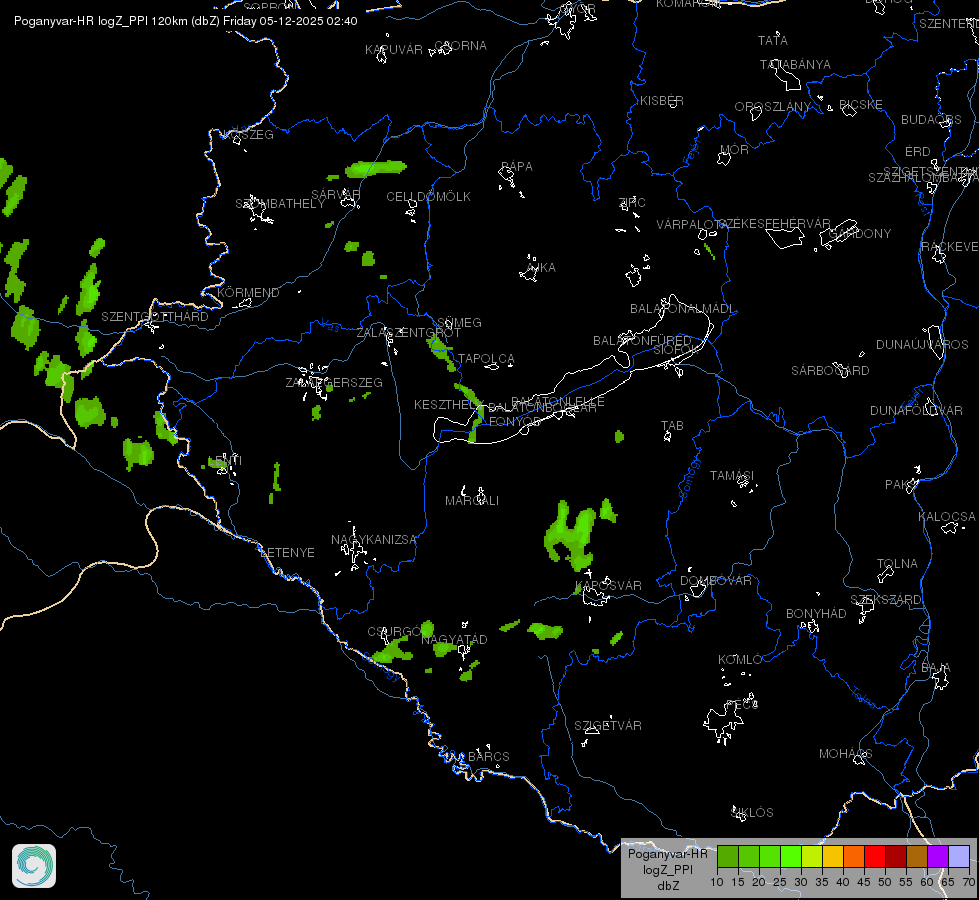Screen dimensions: 979x900
Task: Select the CELLDÖMÖLK town label
Action: (428, 197)
